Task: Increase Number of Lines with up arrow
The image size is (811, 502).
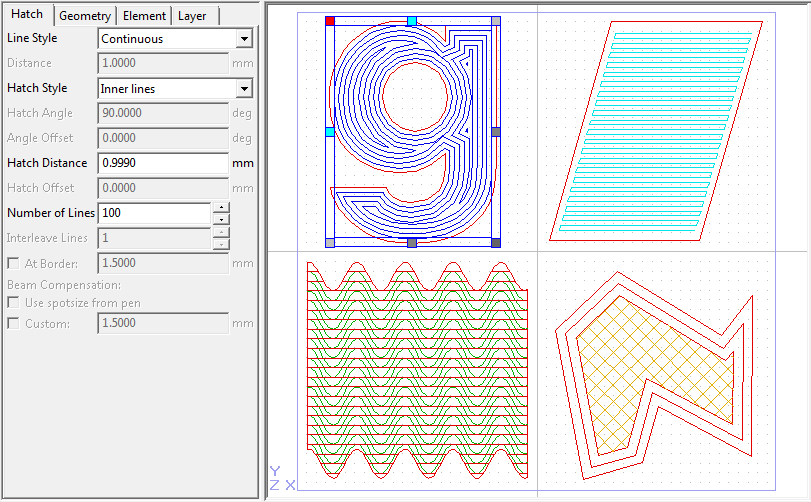Action: [x=221, y=207]
